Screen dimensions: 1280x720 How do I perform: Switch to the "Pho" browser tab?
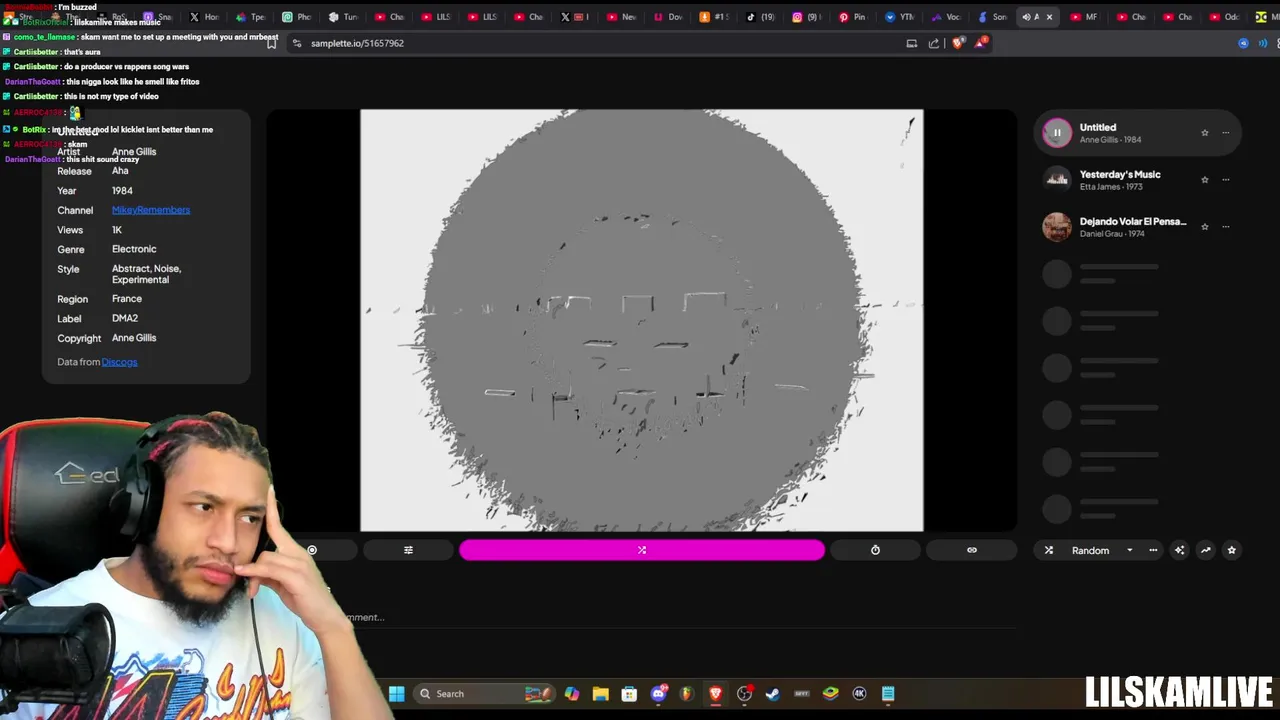(x=297, y=17)
